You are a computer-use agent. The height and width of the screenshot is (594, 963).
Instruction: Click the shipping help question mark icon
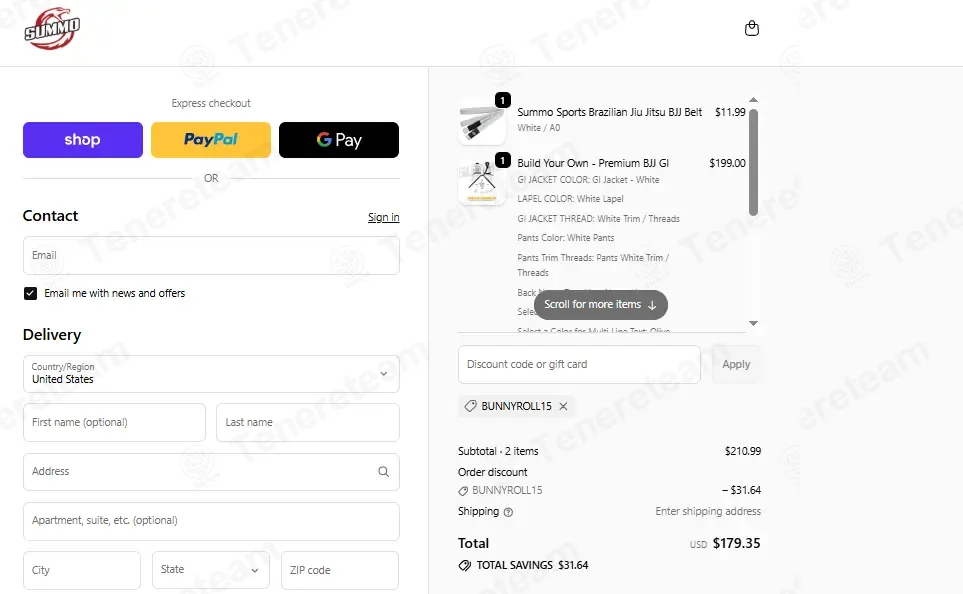pyautogui.click(x=508, y=512)
